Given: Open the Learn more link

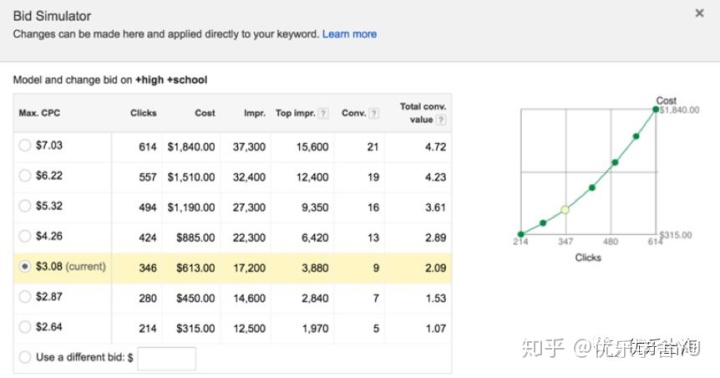Looking at the screenshot, I should 349,34.
